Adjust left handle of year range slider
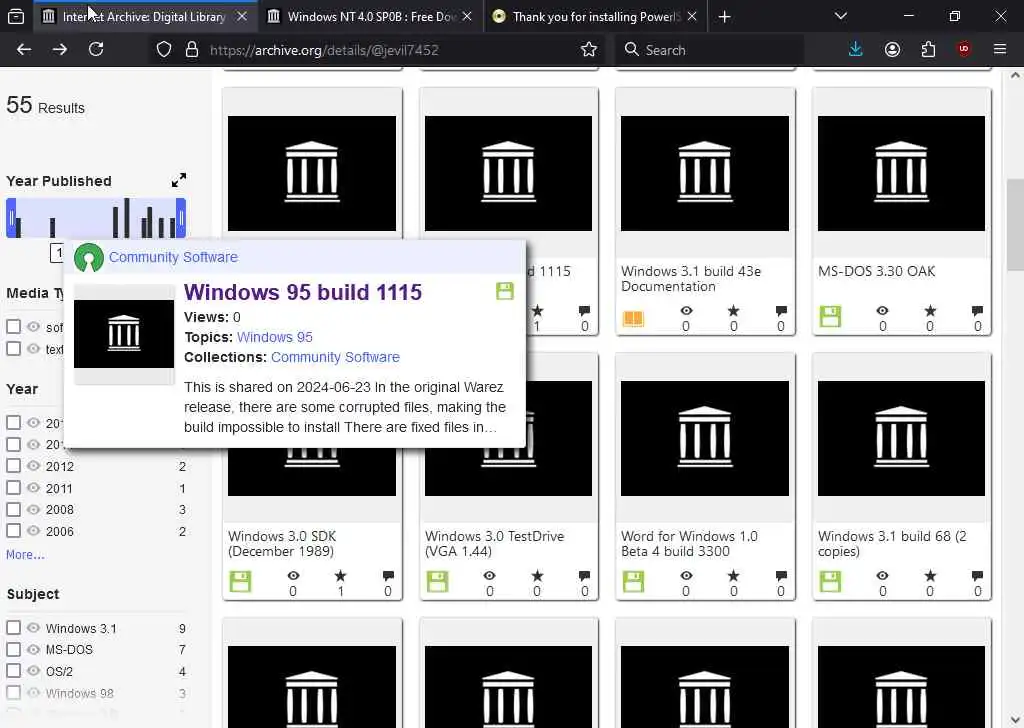The image size is (1024, 728). tap(11, 218)
